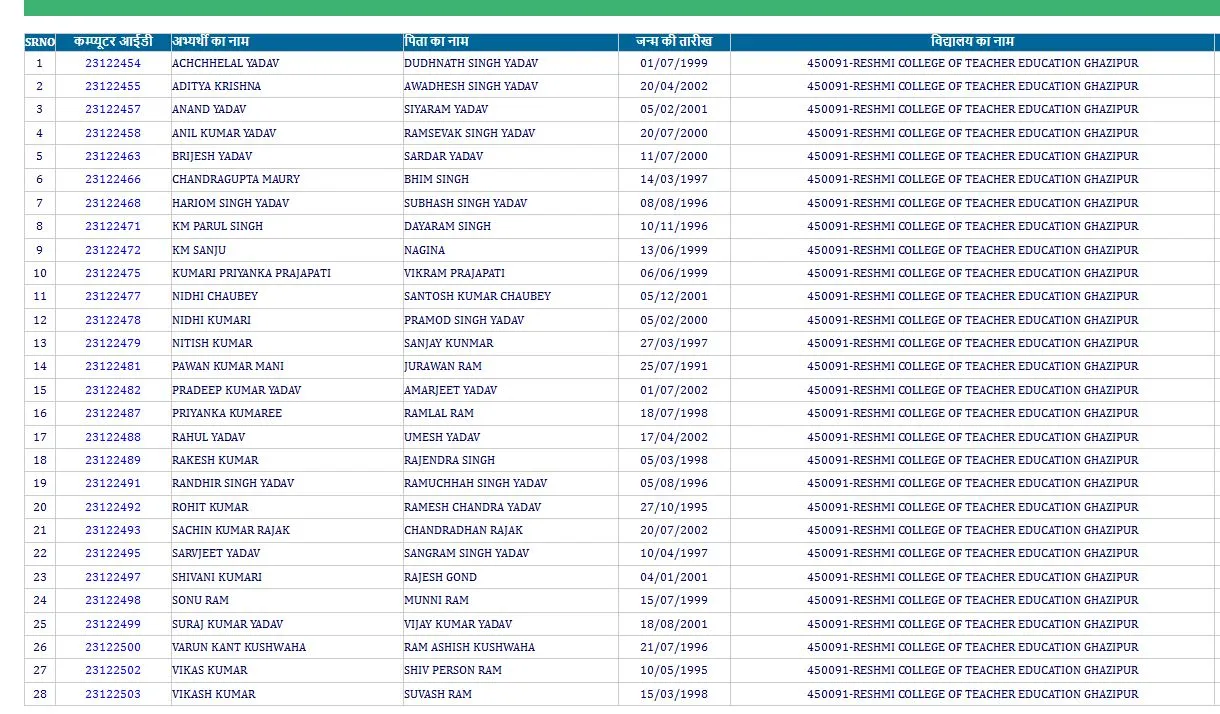Open computer ID link 23122454
Screen dimensions: 1220x714
point(113,63)
